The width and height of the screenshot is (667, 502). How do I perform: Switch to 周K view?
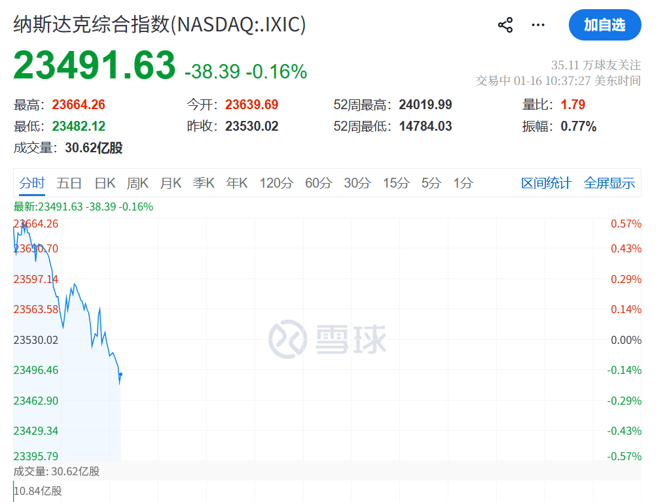click(x=138, y=183)
